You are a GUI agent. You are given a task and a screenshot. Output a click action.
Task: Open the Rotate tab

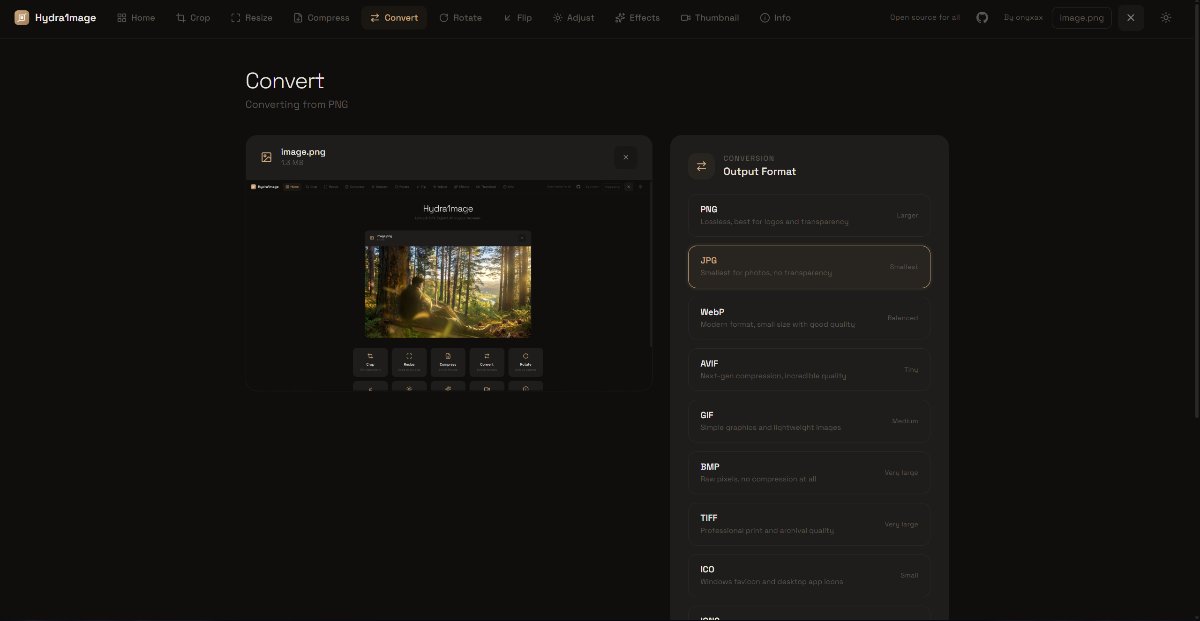(460, 18)
